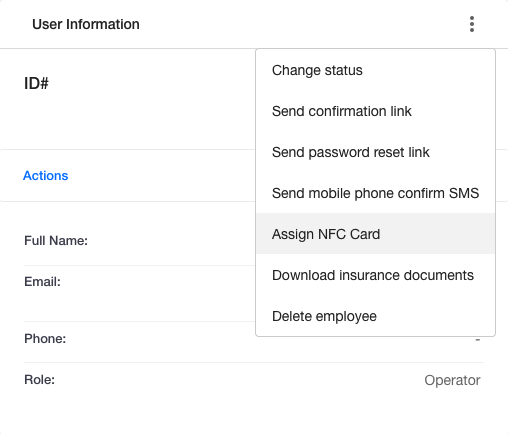
Task: Select the ID# label text
Action: (x=36, y=83)
